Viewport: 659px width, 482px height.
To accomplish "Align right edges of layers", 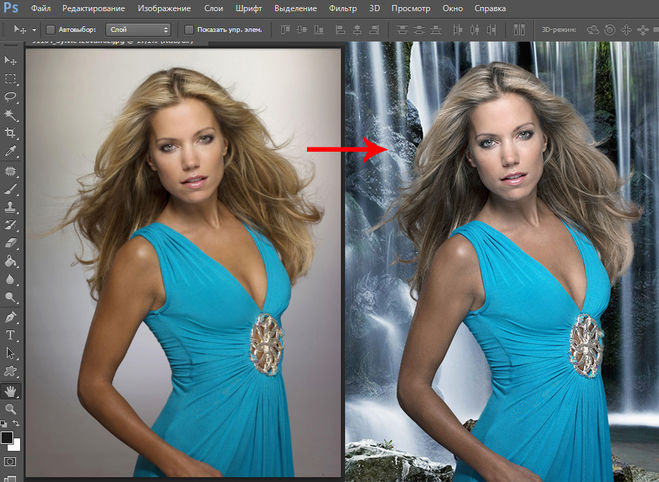I will (374, 30).
